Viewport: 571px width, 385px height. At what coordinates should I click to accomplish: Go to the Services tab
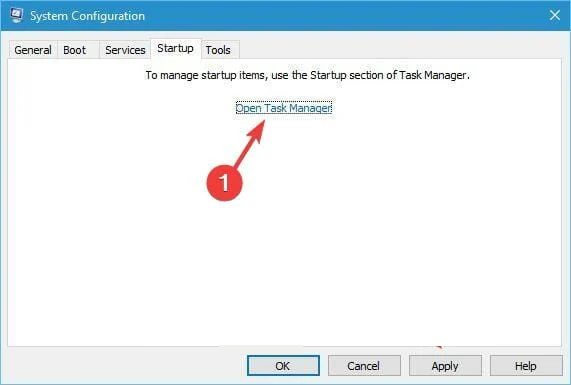125,50
